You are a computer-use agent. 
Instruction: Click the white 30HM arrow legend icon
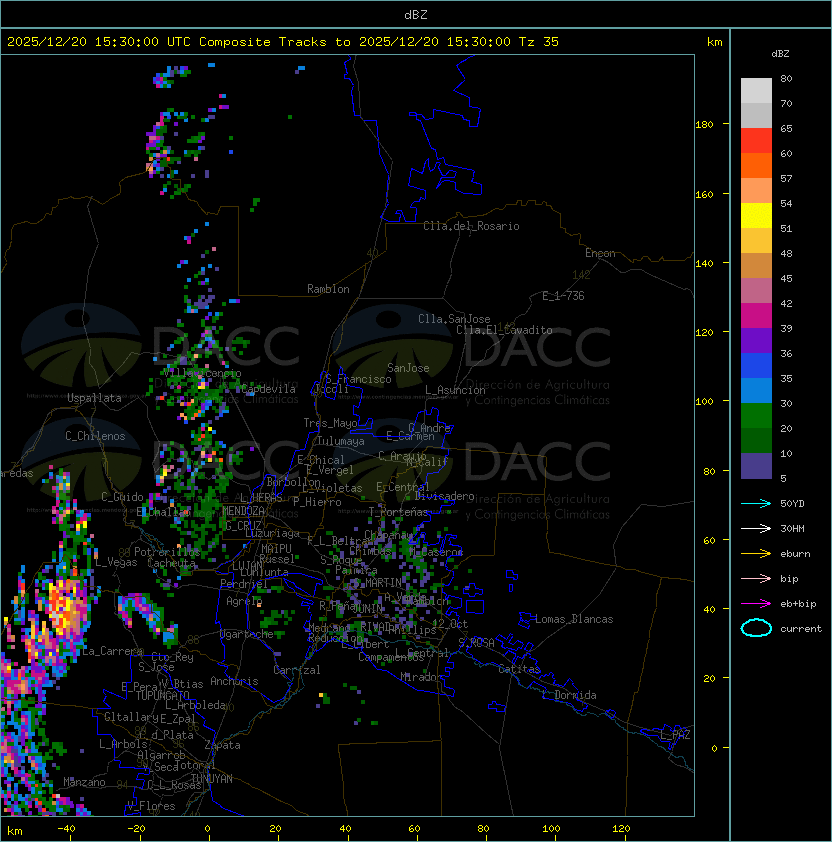point(756,528)
